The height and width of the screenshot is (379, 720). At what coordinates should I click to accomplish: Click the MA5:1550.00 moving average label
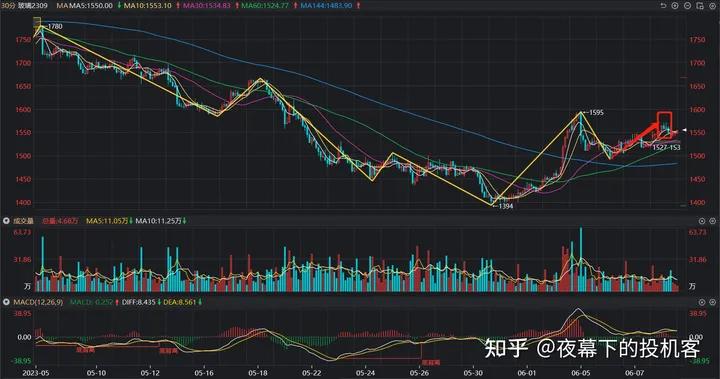(x=90, y=6)
